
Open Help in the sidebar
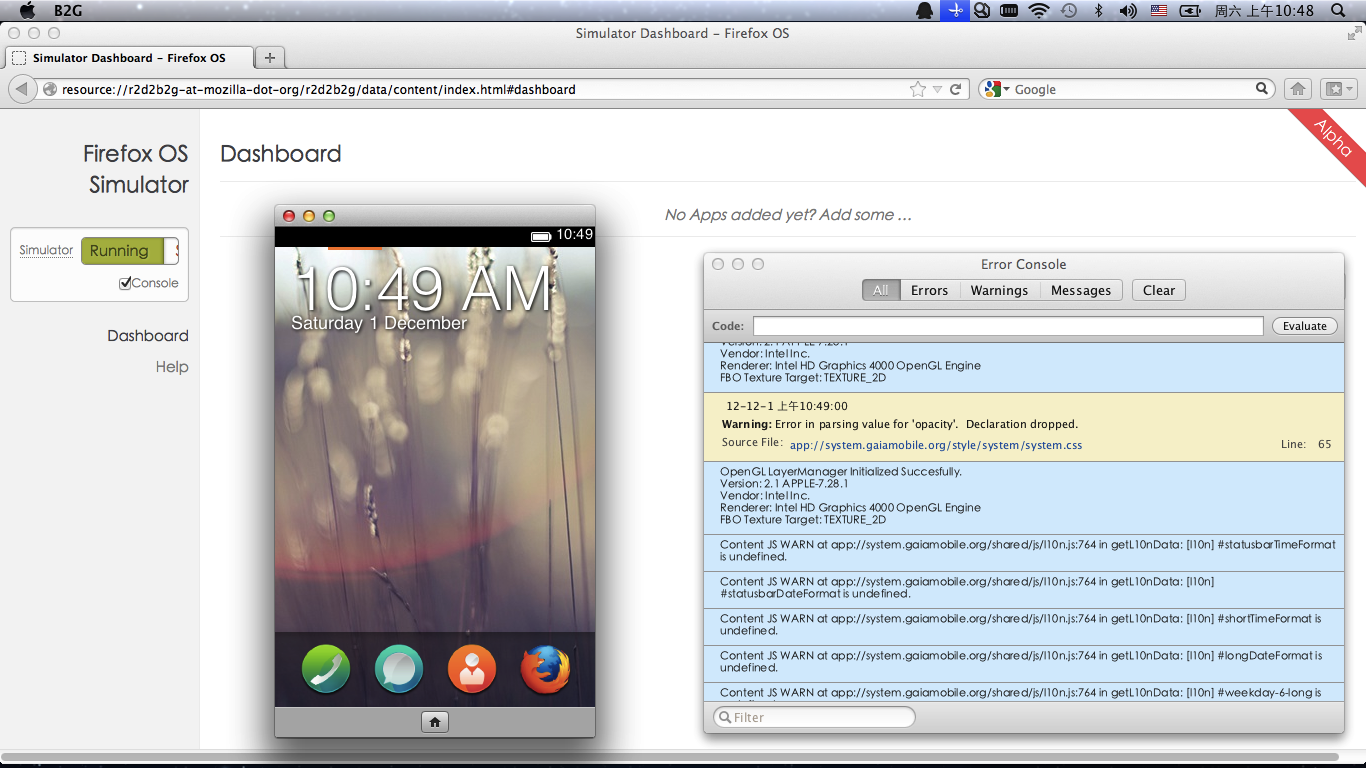click(x=172, y=367)
